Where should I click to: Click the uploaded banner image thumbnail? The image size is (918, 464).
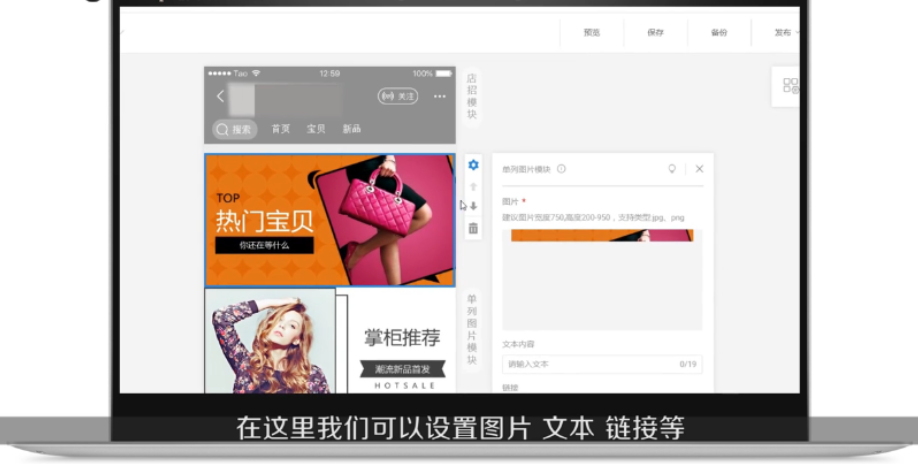tap(602, 235)
